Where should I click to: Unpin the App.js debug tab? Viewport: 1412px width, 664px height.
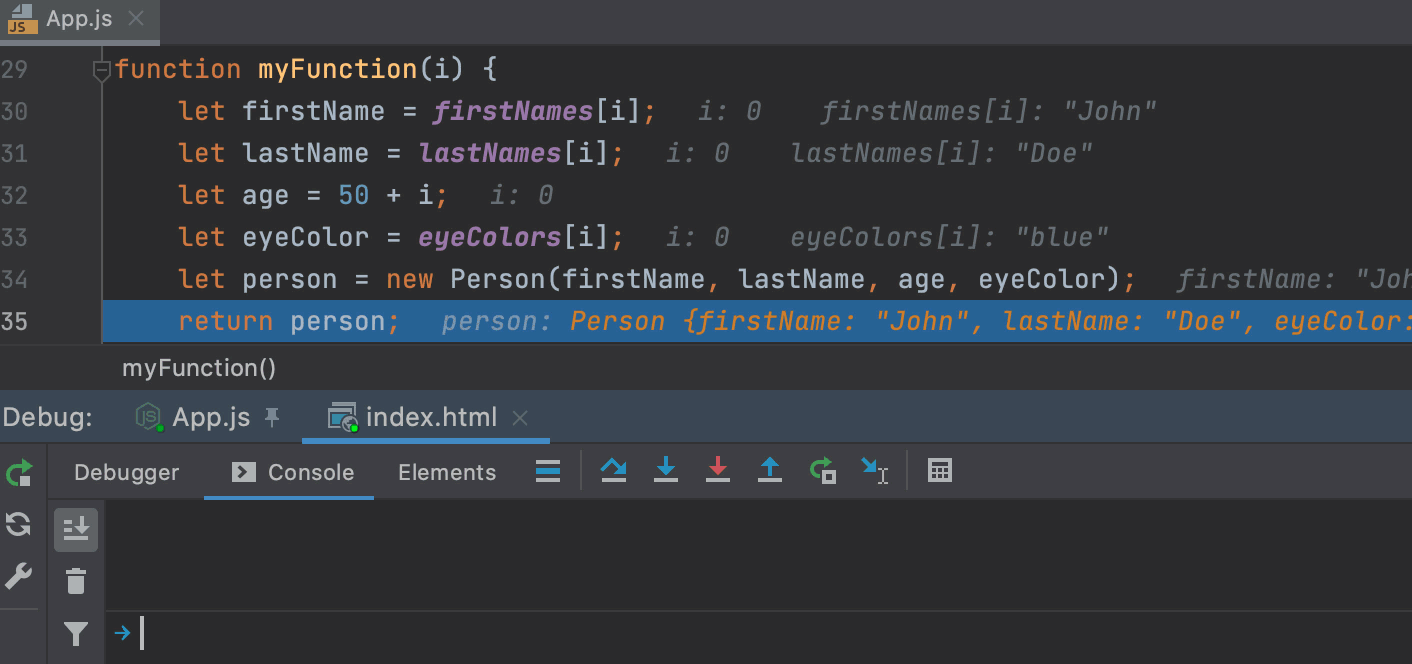(270, 417)
